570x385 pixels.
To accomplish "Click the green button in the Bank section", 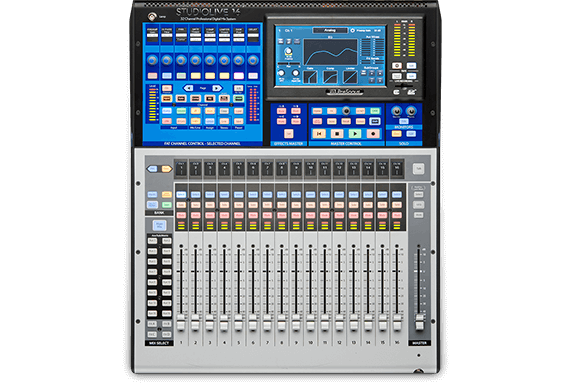I will pyautogui.click(x=166, y=205).
